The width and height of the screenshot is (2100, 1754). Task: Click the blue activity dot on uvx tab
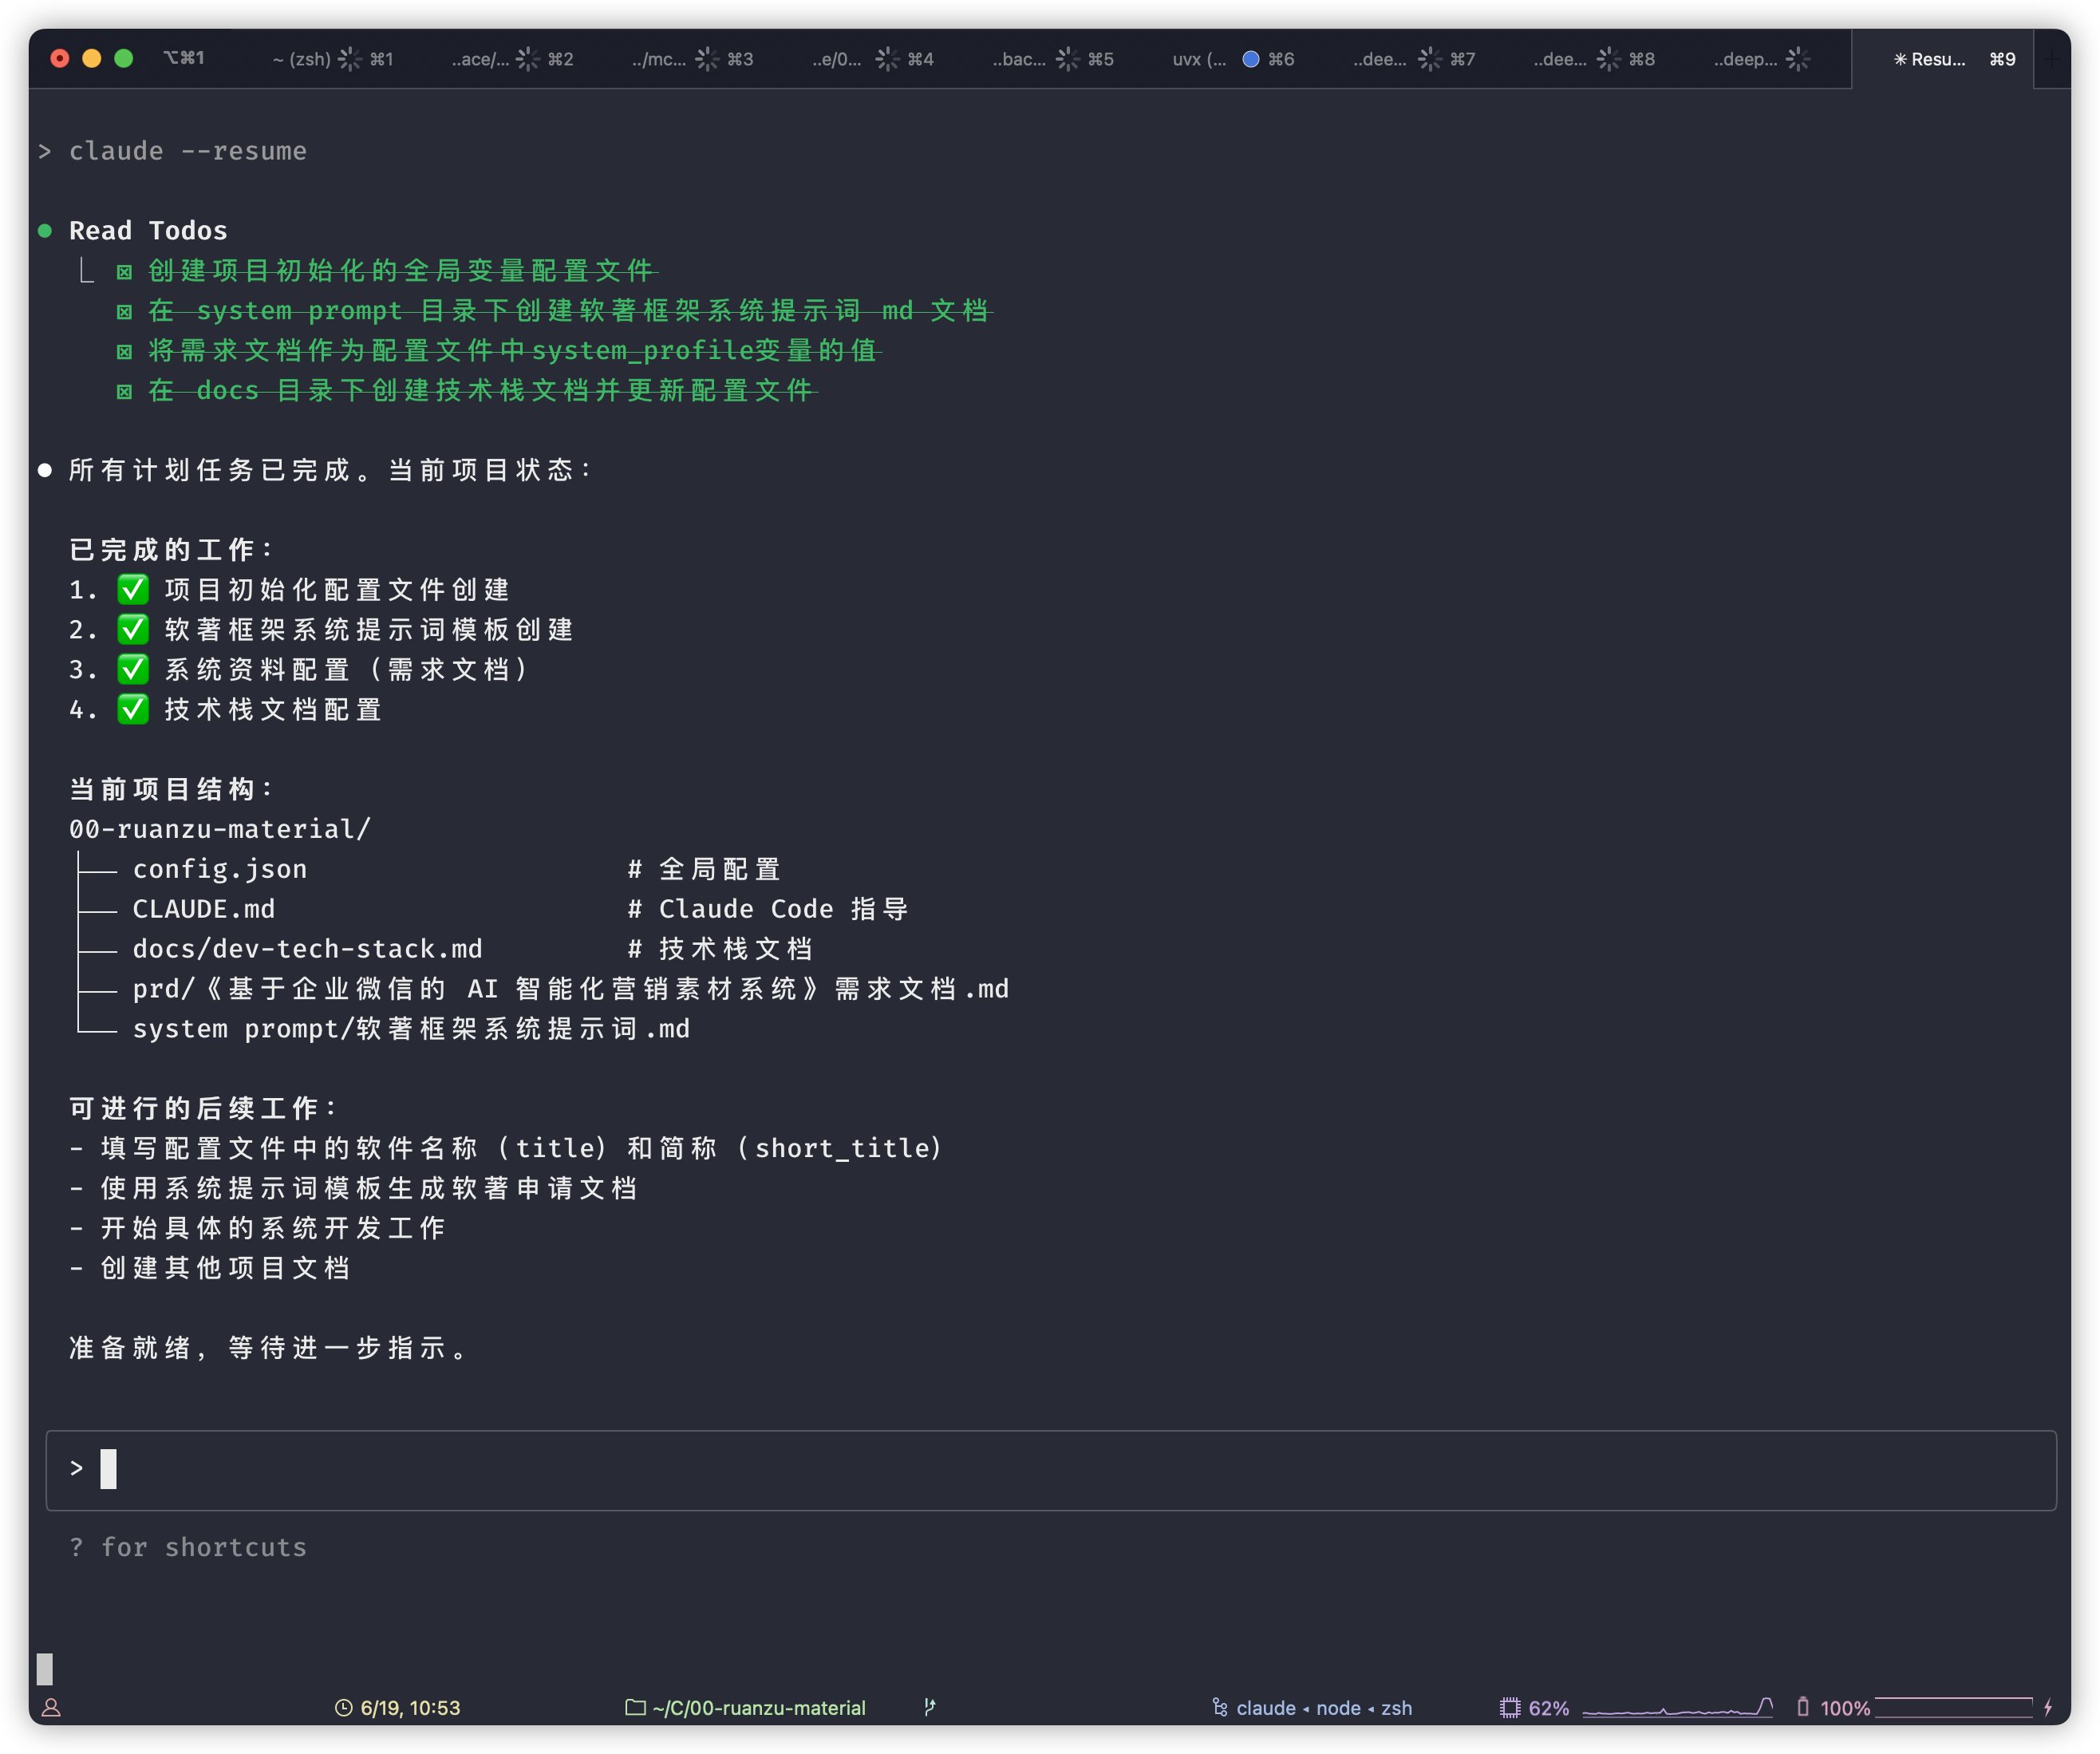[1250, 59]
